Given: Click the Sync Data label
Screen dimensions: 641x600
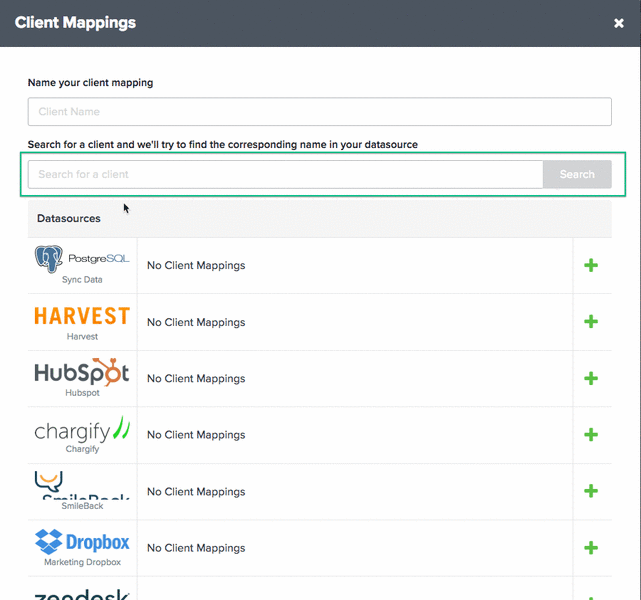Looking at the screenshot, I should pos(82,280).
